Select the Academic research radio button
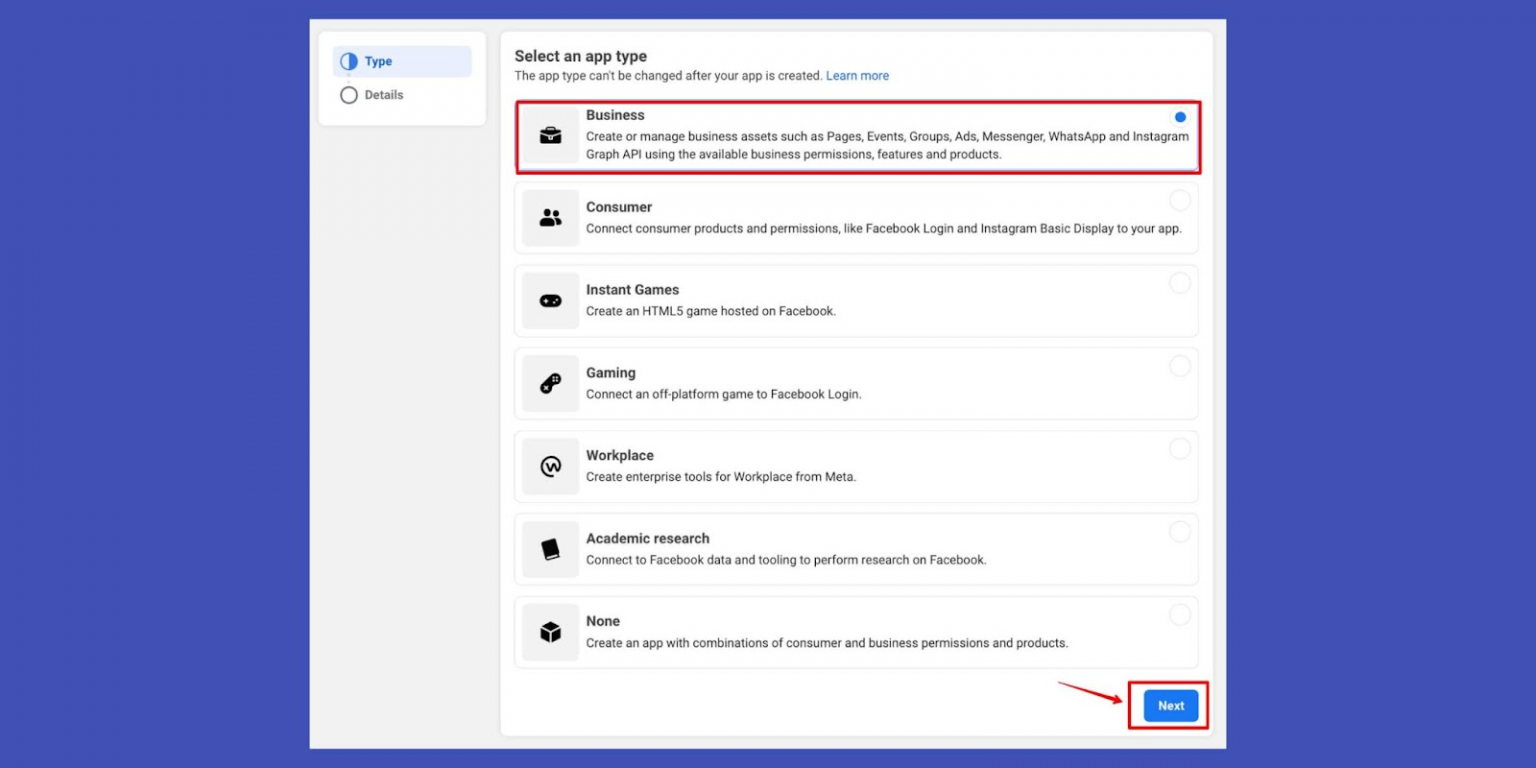 tap(1180, 532)
